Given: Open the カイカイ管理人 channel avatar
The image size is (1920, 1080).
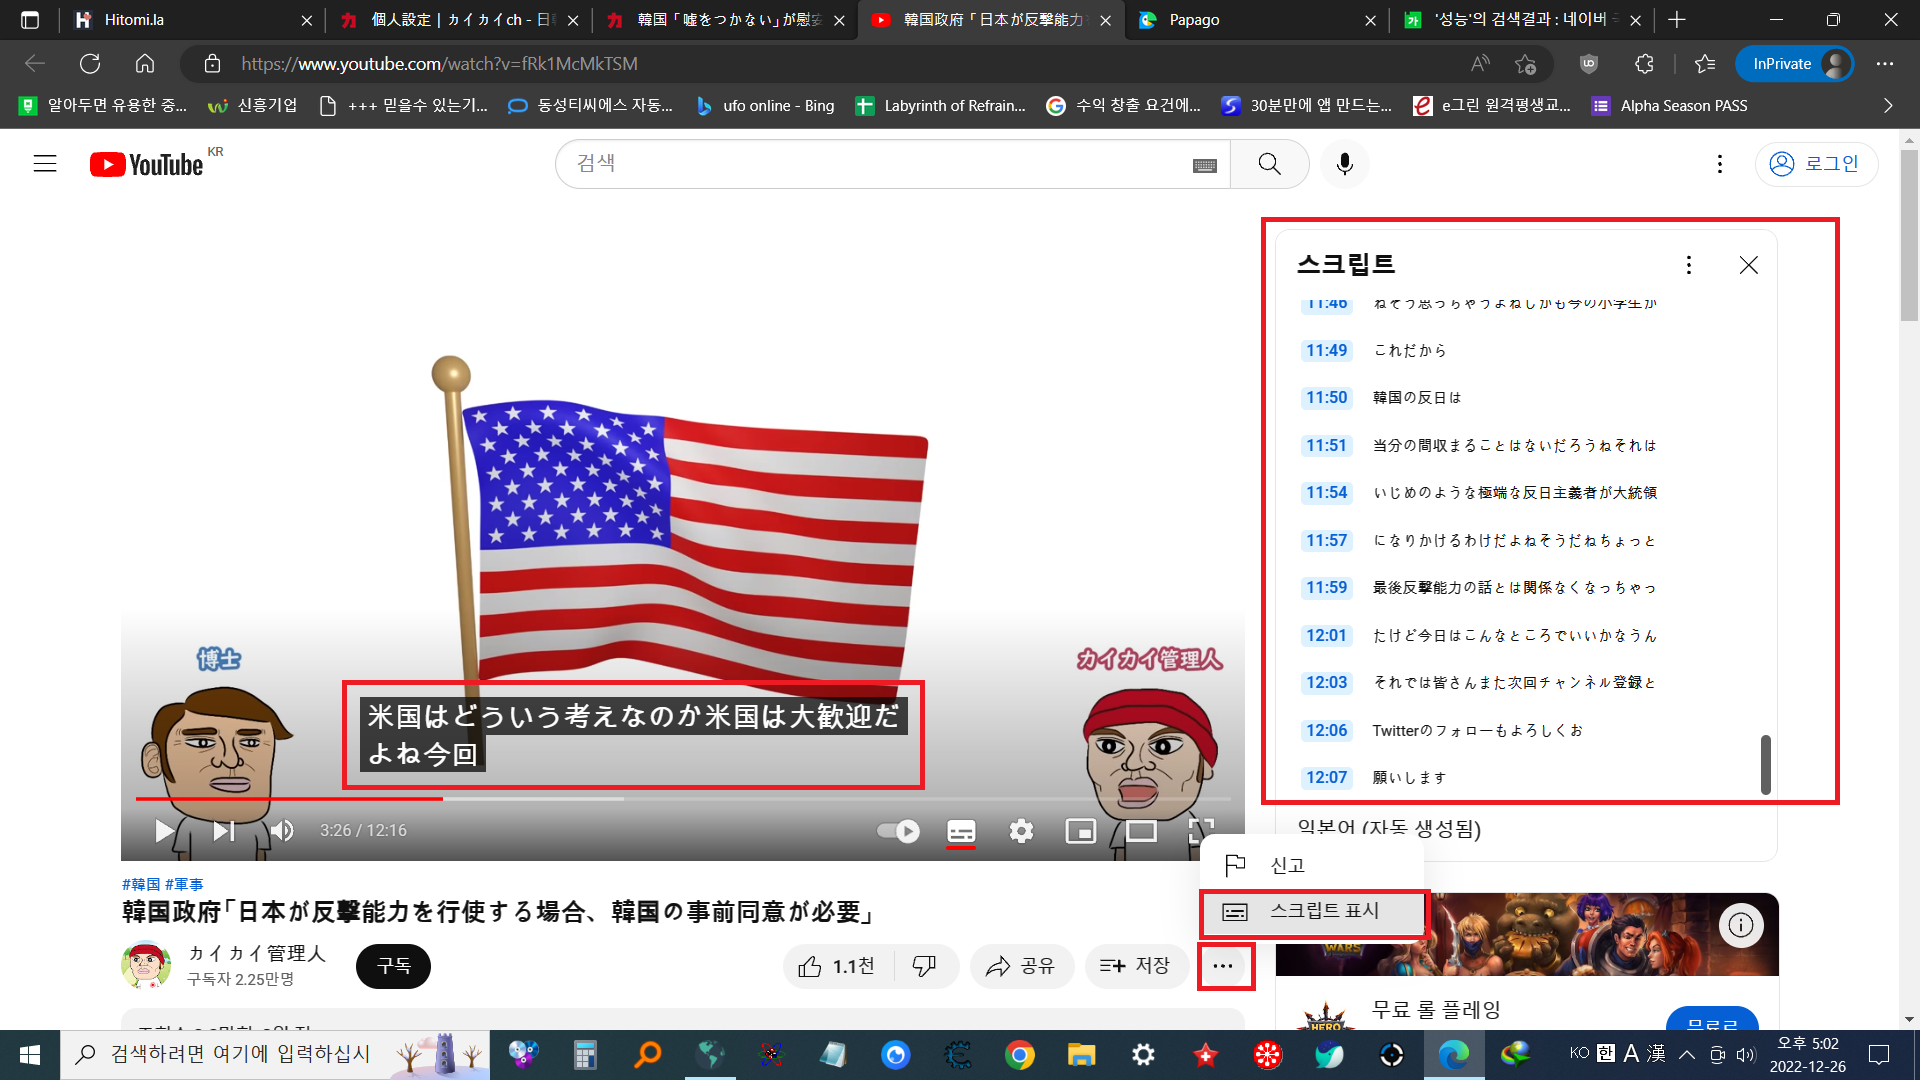Looking at the screenshot, I should pos(146,966).
